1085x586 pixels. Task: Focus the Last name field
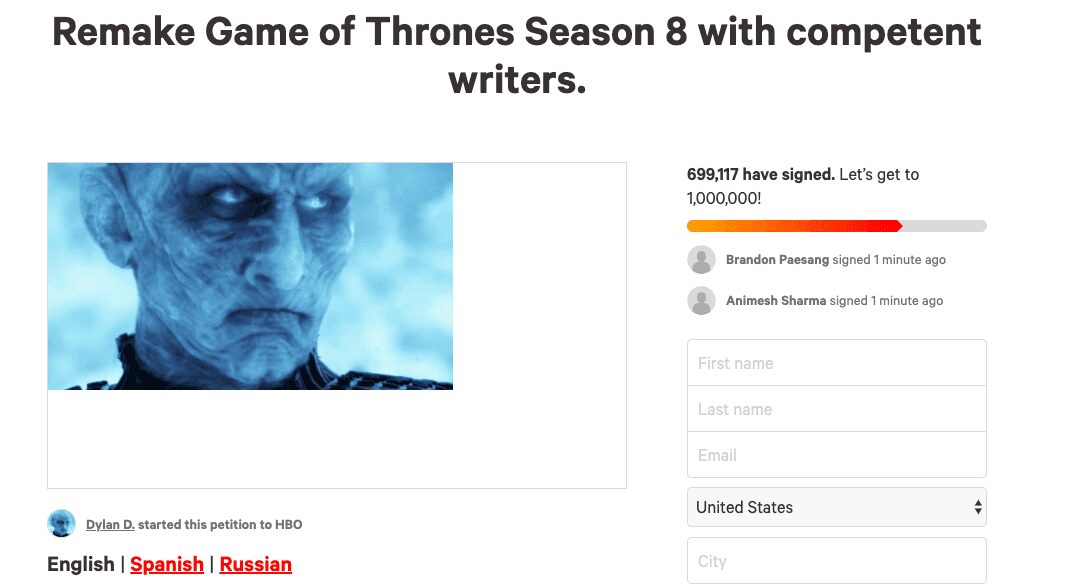point(836,409)
